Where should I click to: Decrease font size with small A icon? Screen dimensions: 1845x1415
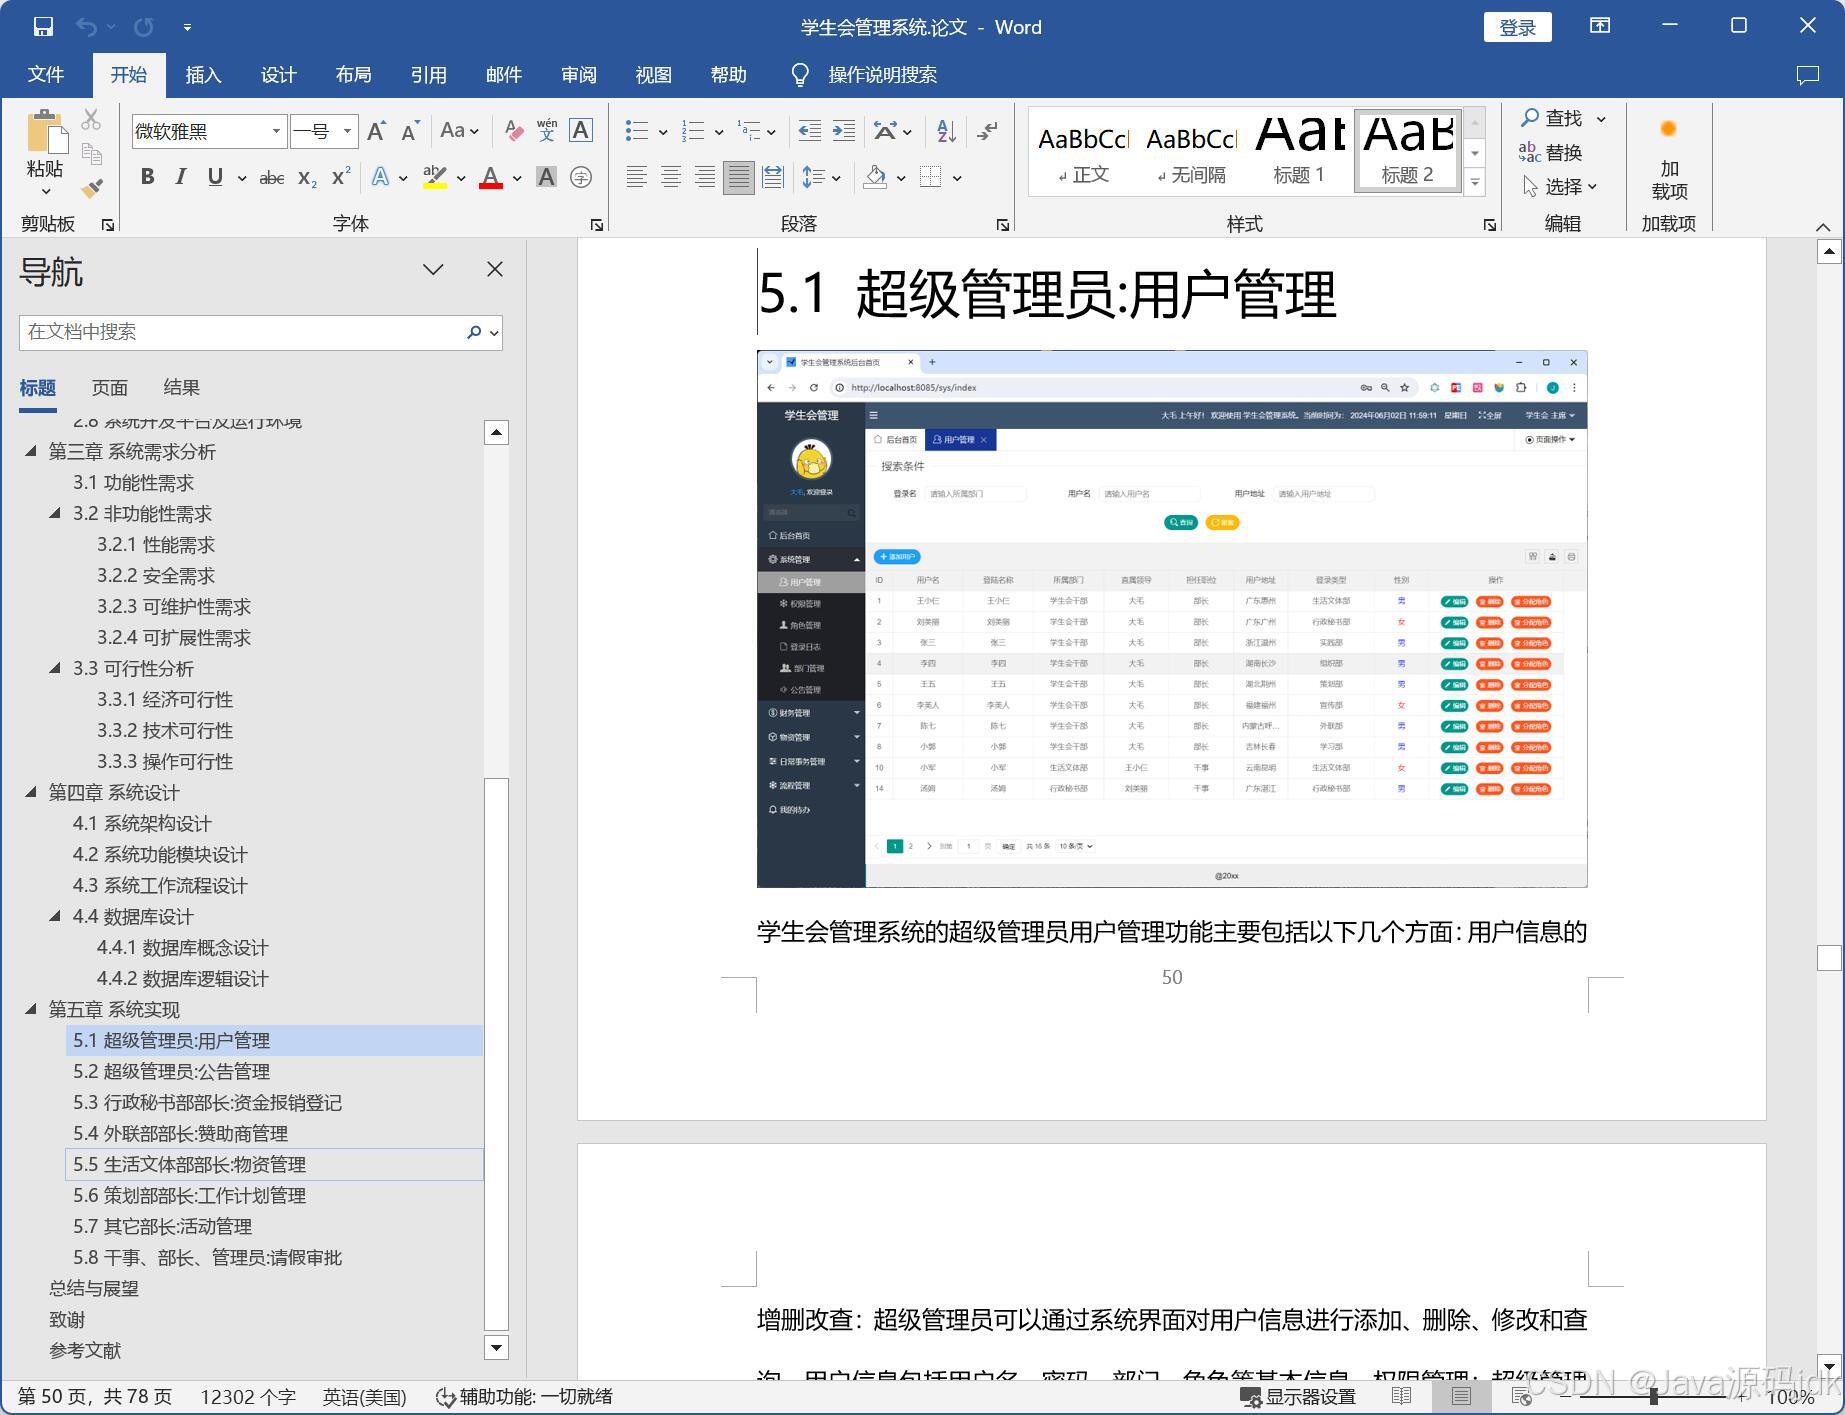point(409,131)
